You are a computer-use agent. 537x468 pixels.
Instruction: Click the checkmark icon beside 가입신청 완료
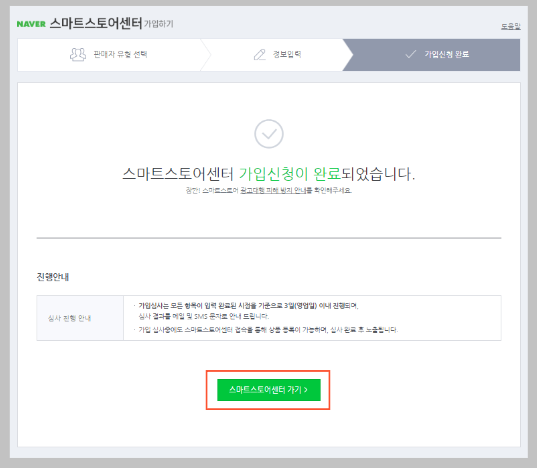click(x=411, y=54)
